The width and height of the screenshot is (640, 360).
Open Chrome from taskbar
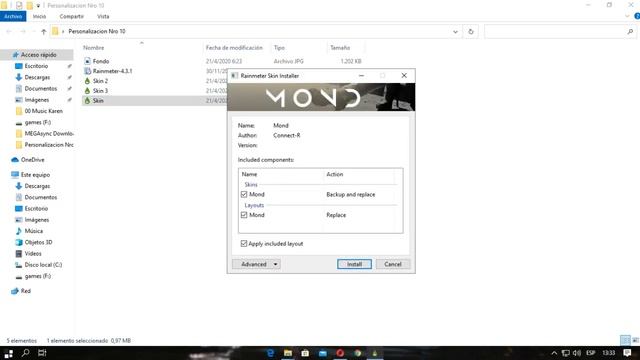click(358, 353)
